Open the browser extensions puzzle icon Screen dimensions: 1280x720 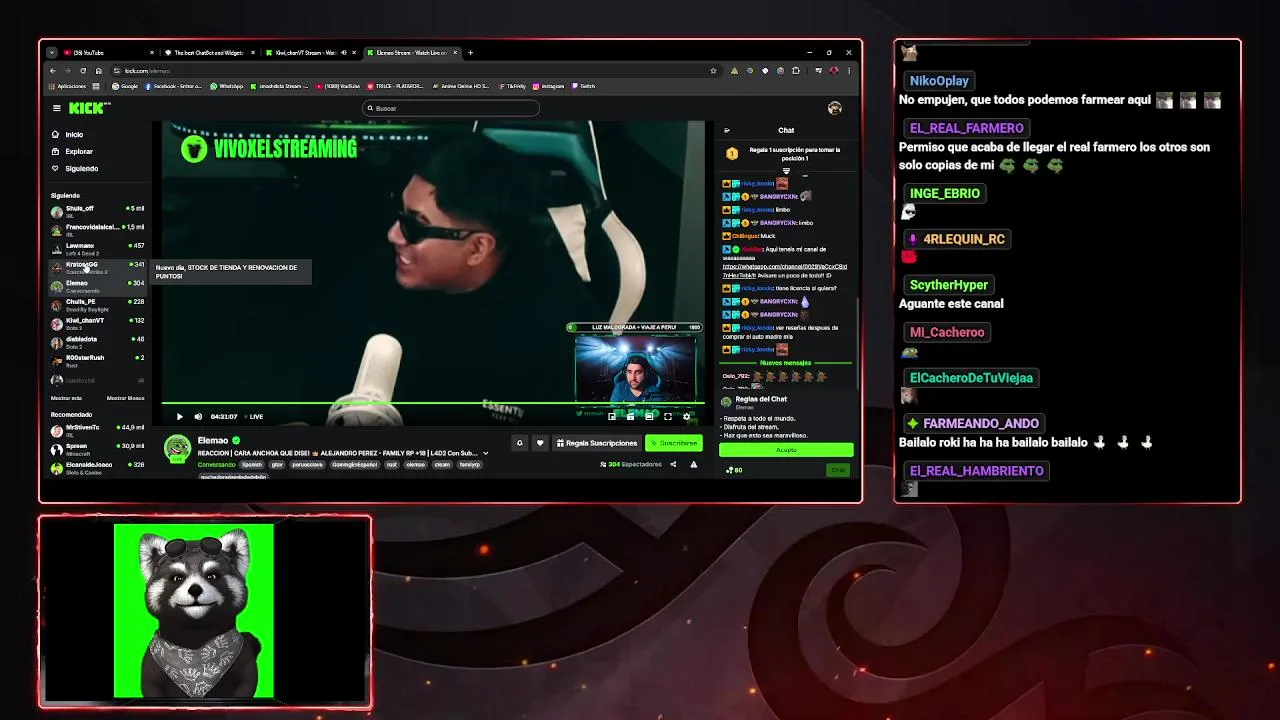[x=796, y=71]
